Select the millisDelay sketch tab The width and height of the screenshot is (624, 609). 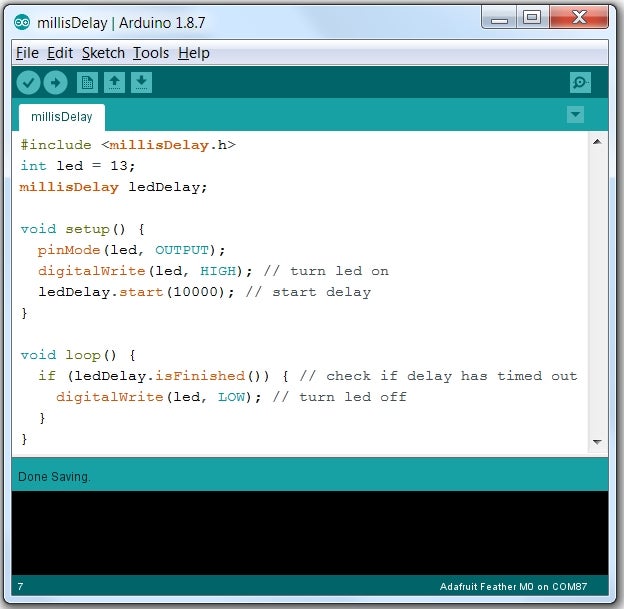(x=62, y=117)
